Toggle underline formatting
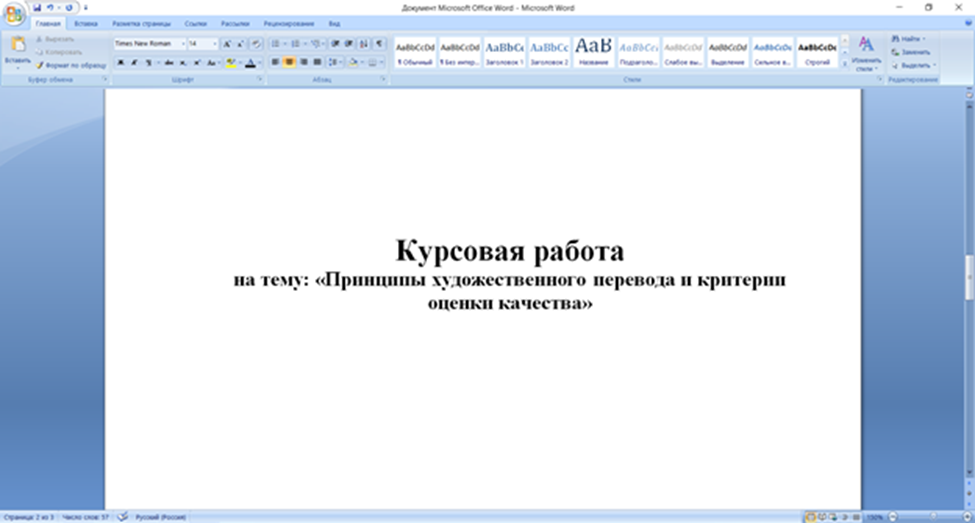975x523 pixels. click(x=148, y=63)
